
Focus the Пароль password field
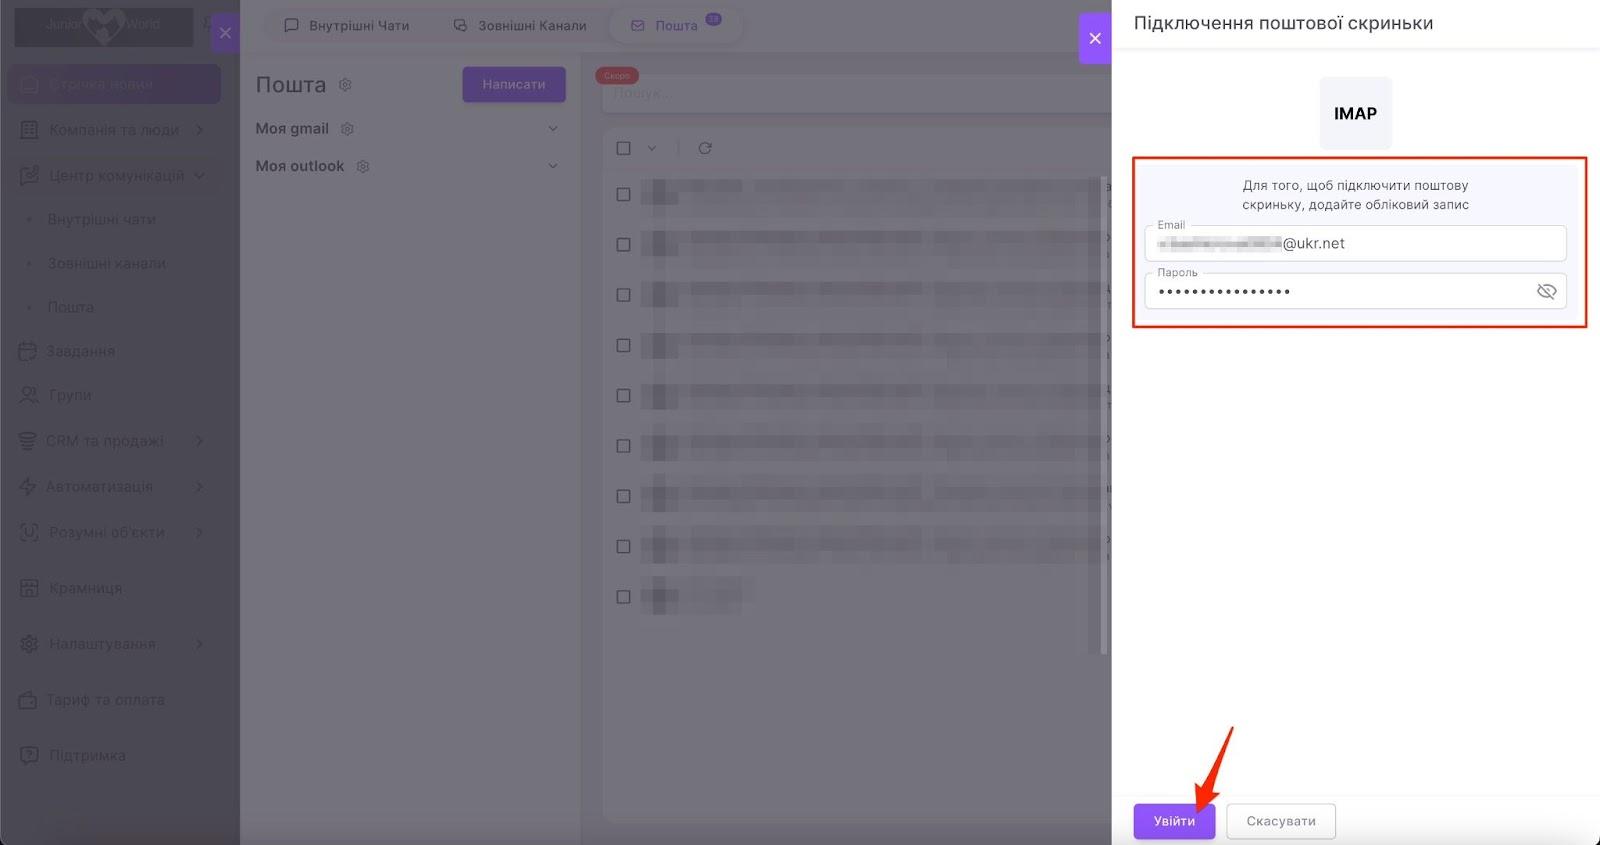(1355, 291)
